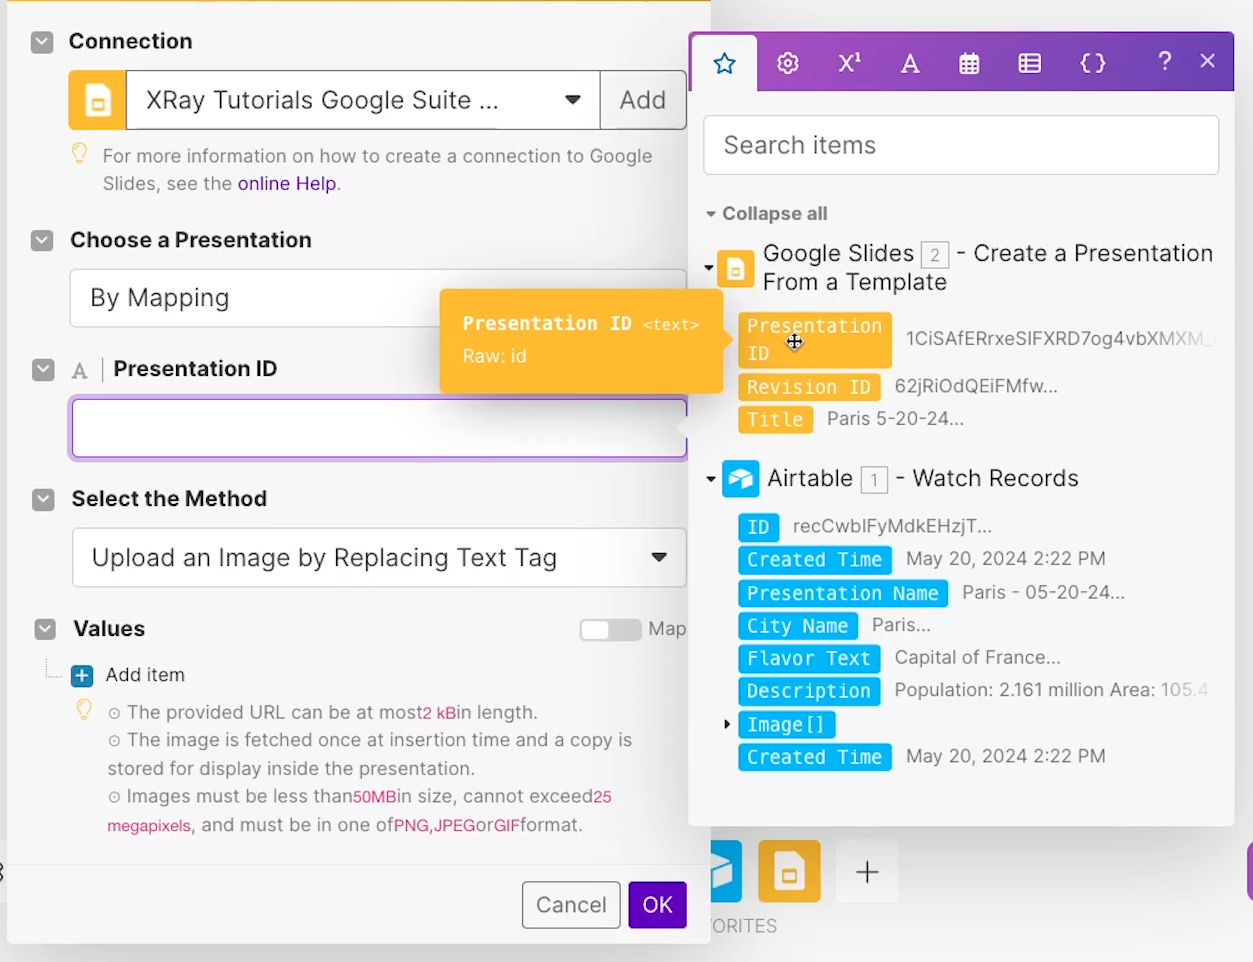The image size is (1253, 962).
Task: Click the text type A icon beside Presentation ID
Action: pyautogui.click(x=80, y=371)
